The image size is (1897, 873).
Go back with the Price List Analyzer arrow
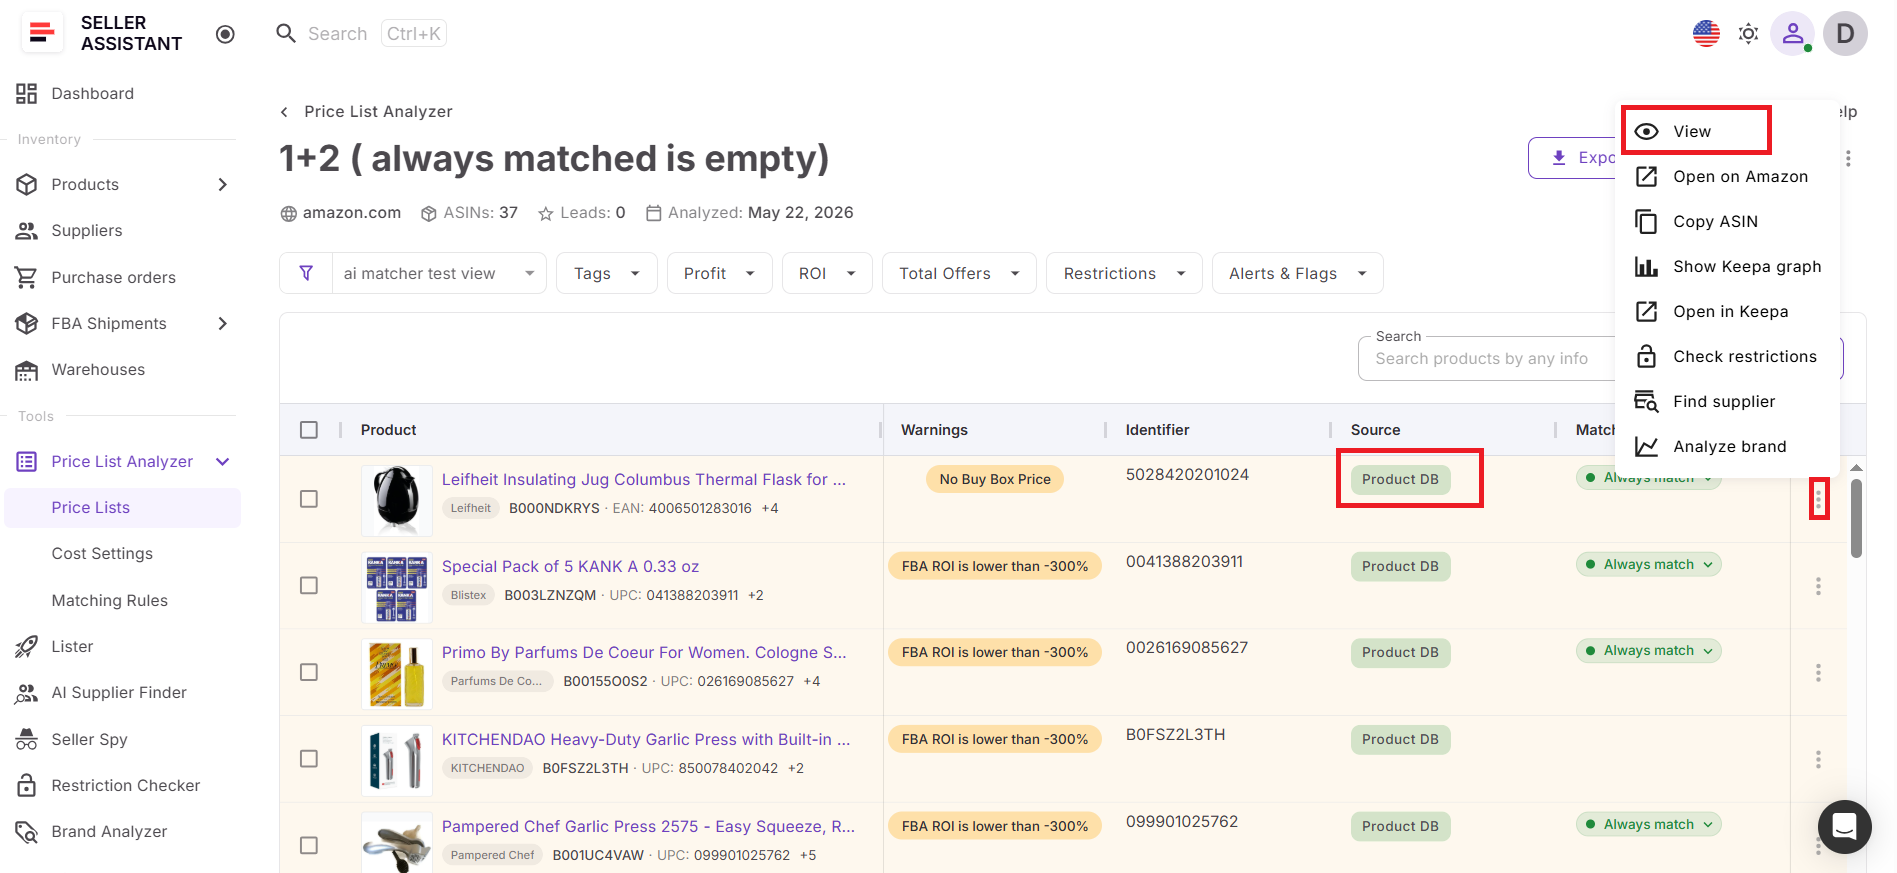tap(284, 111)
